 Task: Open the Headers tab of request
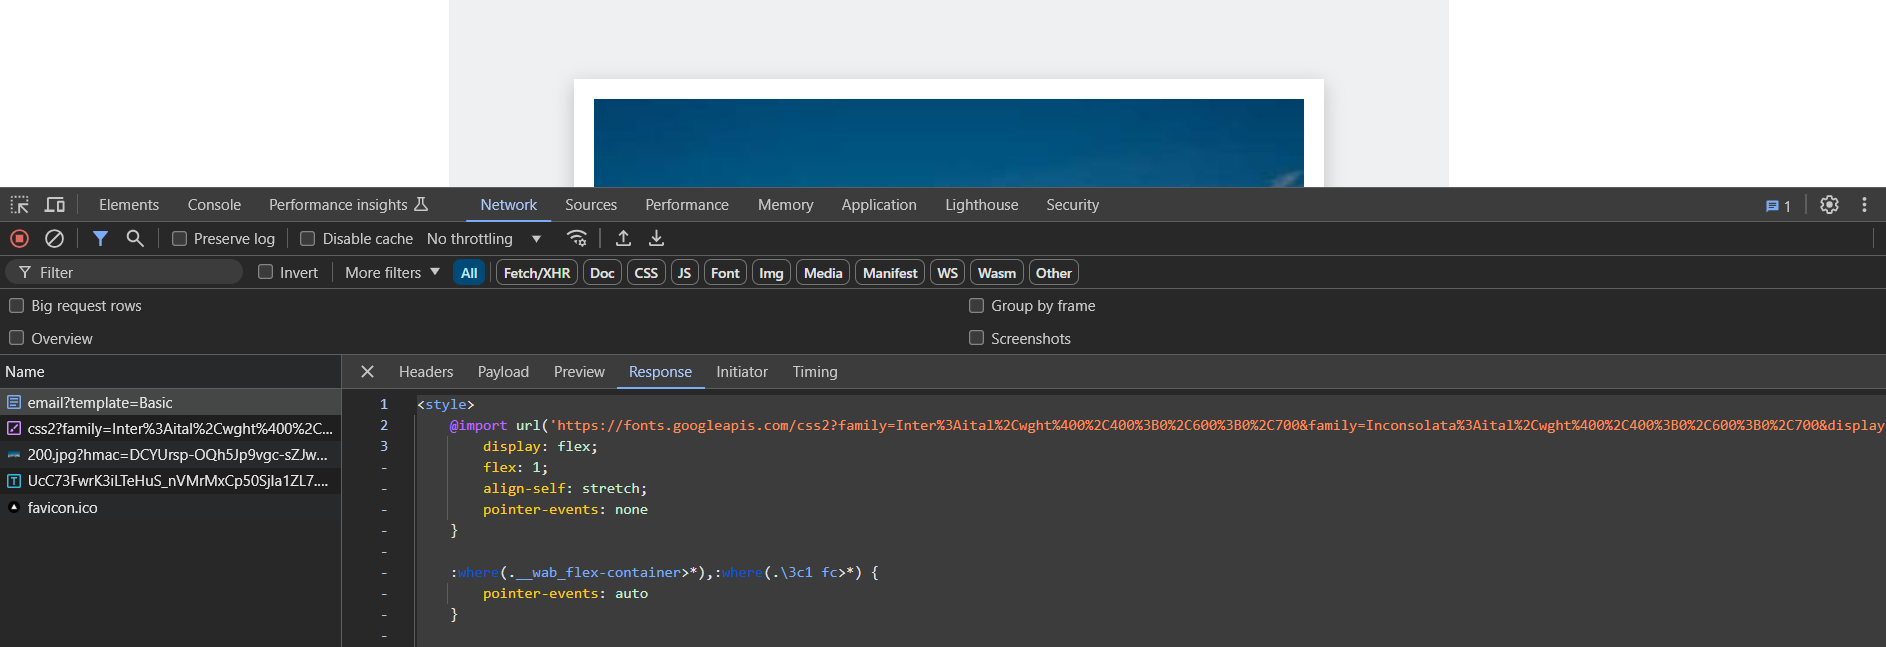click(426, 372)
